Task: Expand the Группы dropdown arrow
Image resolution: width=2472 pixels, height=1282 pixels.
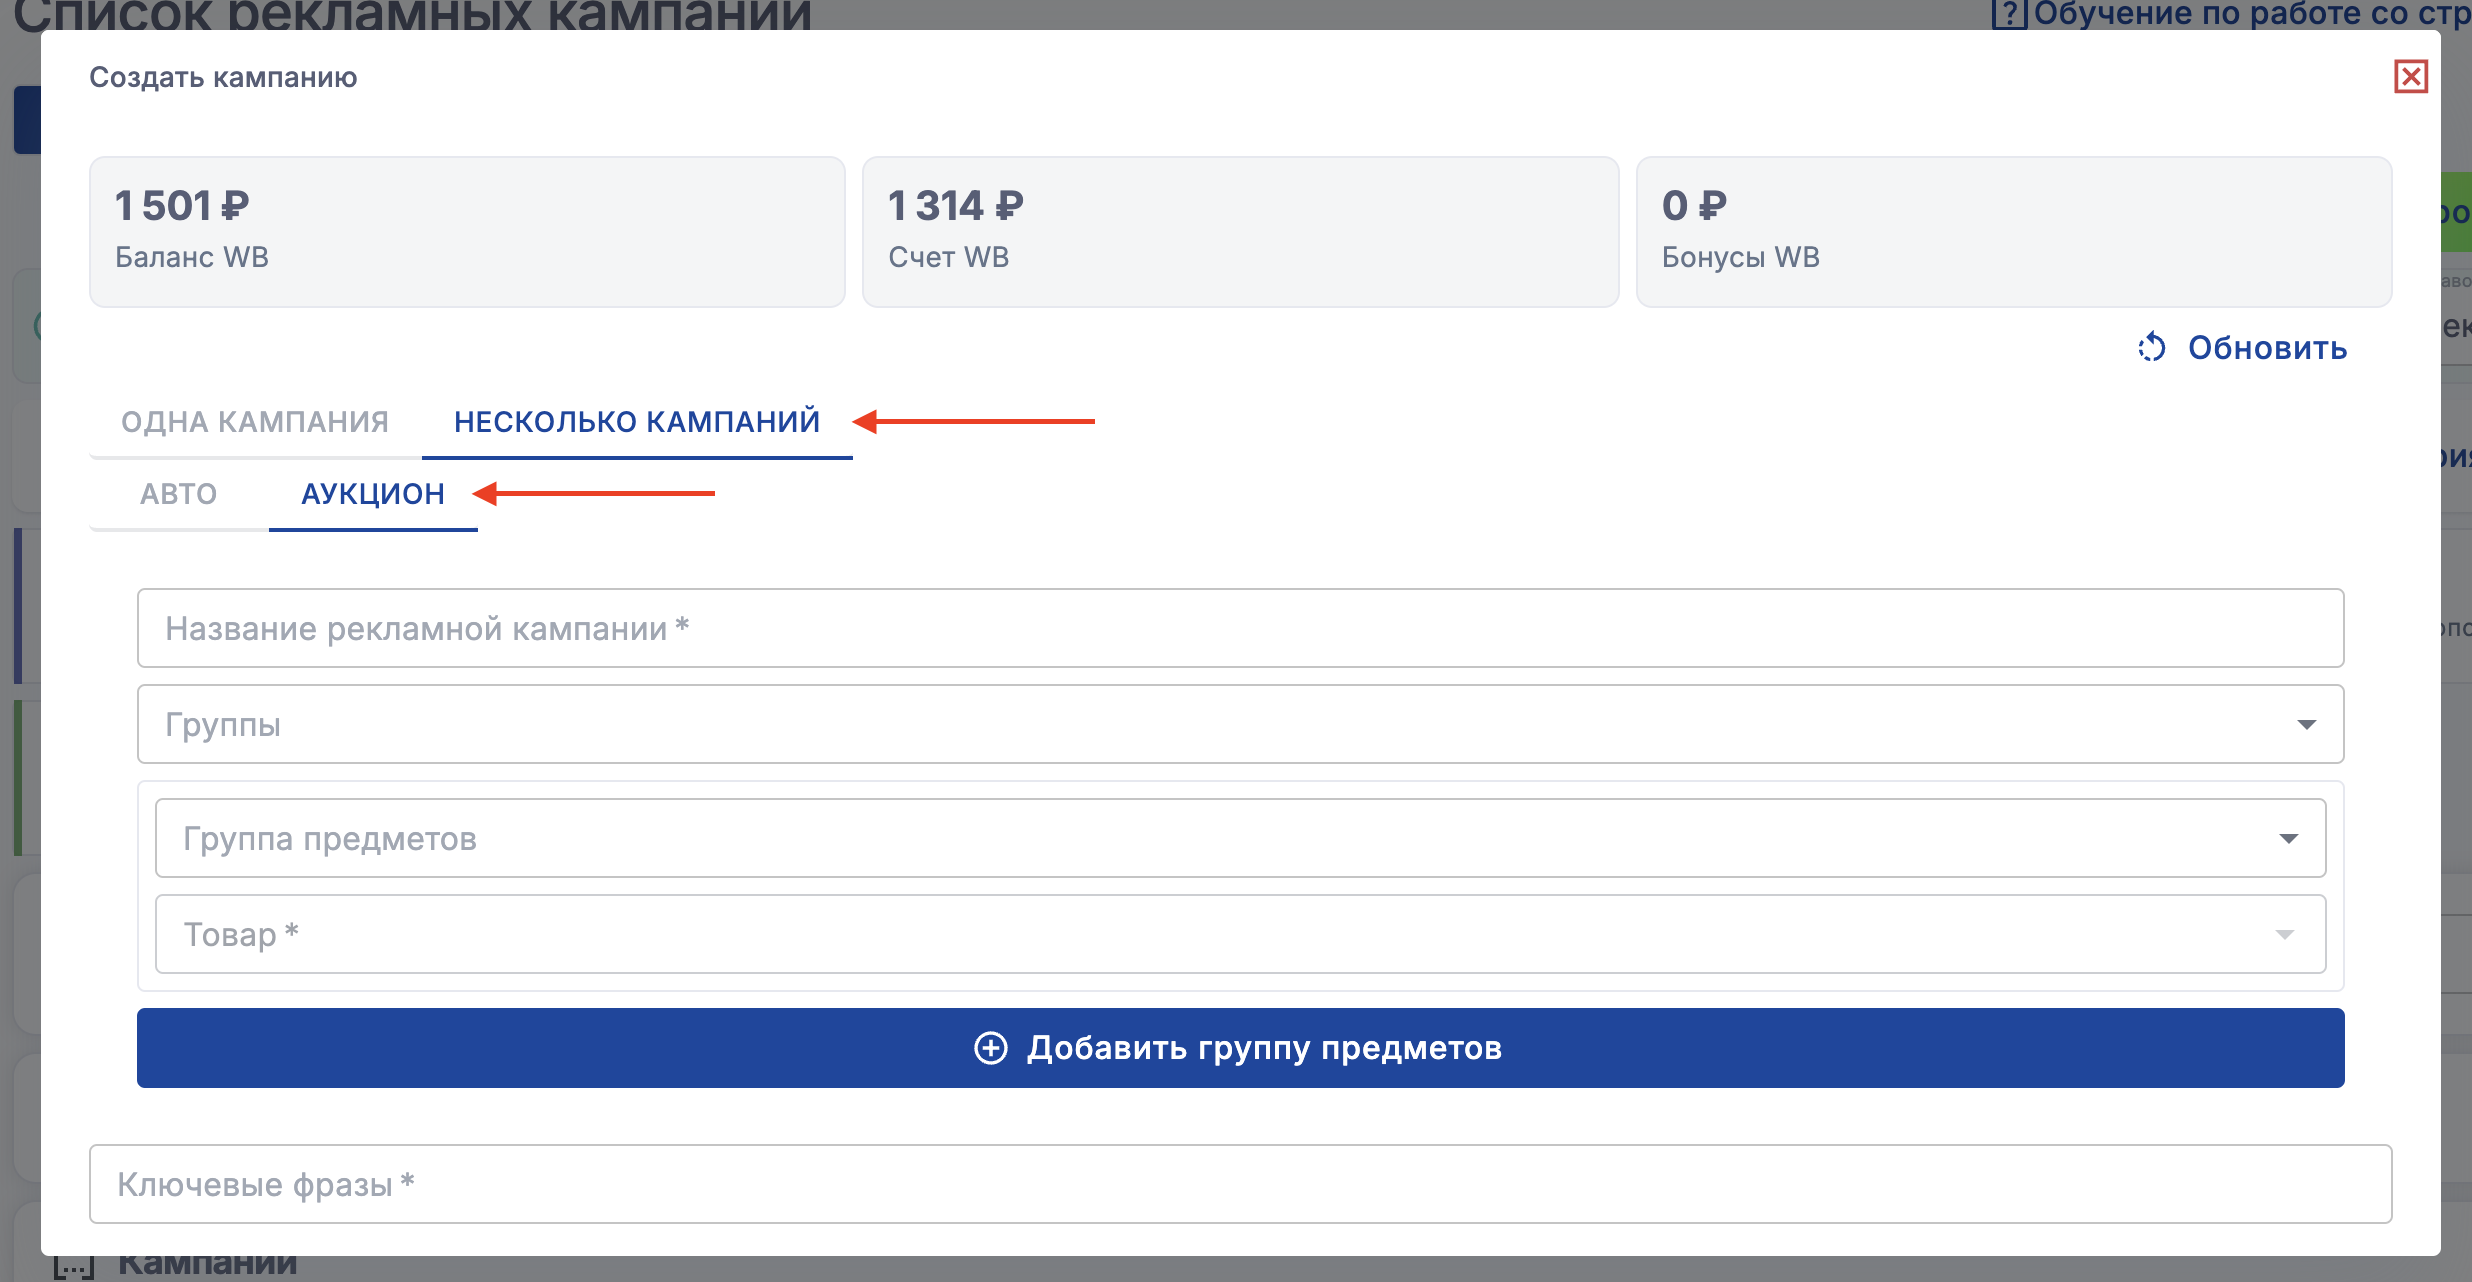Action: pos(2306,724)
